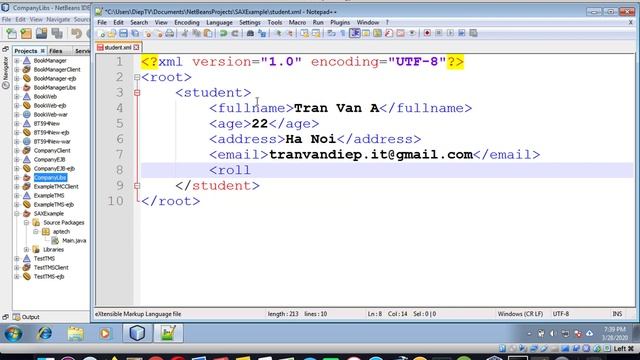Collapse the student fold marker on line 3

(x=137, y=93)
